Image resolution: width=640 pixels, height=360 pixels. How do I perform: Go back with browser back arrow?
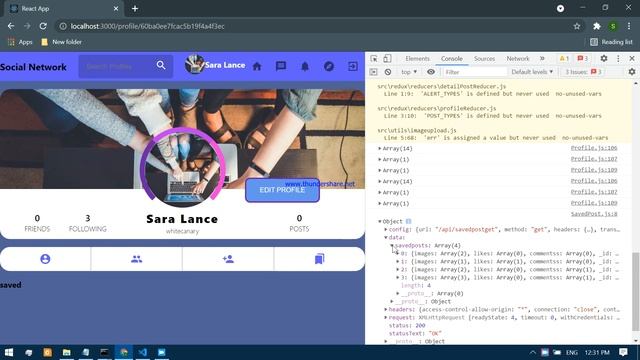(11, 26)
